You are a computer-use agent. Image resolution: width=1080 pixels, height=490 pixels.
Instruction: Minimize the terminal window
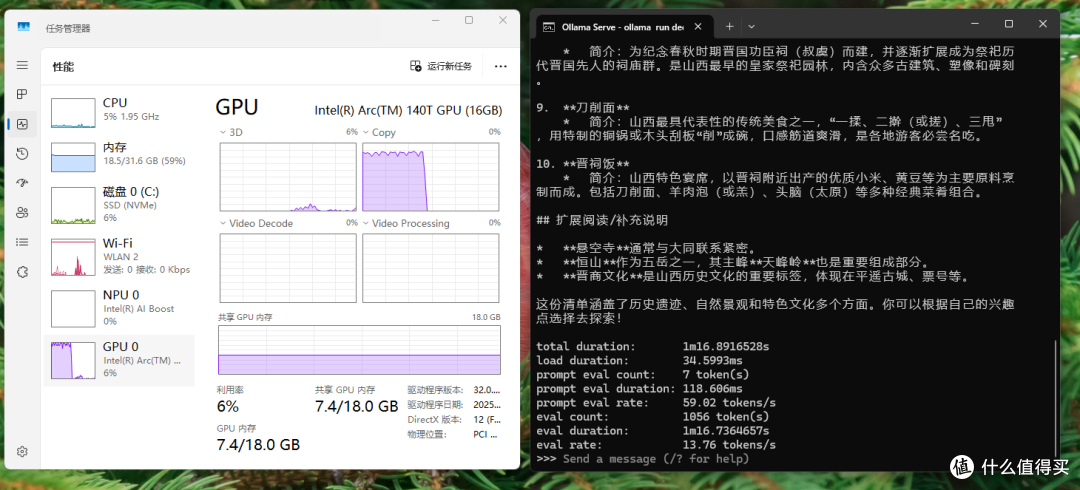pyautogui.click(x=973, y=24)
